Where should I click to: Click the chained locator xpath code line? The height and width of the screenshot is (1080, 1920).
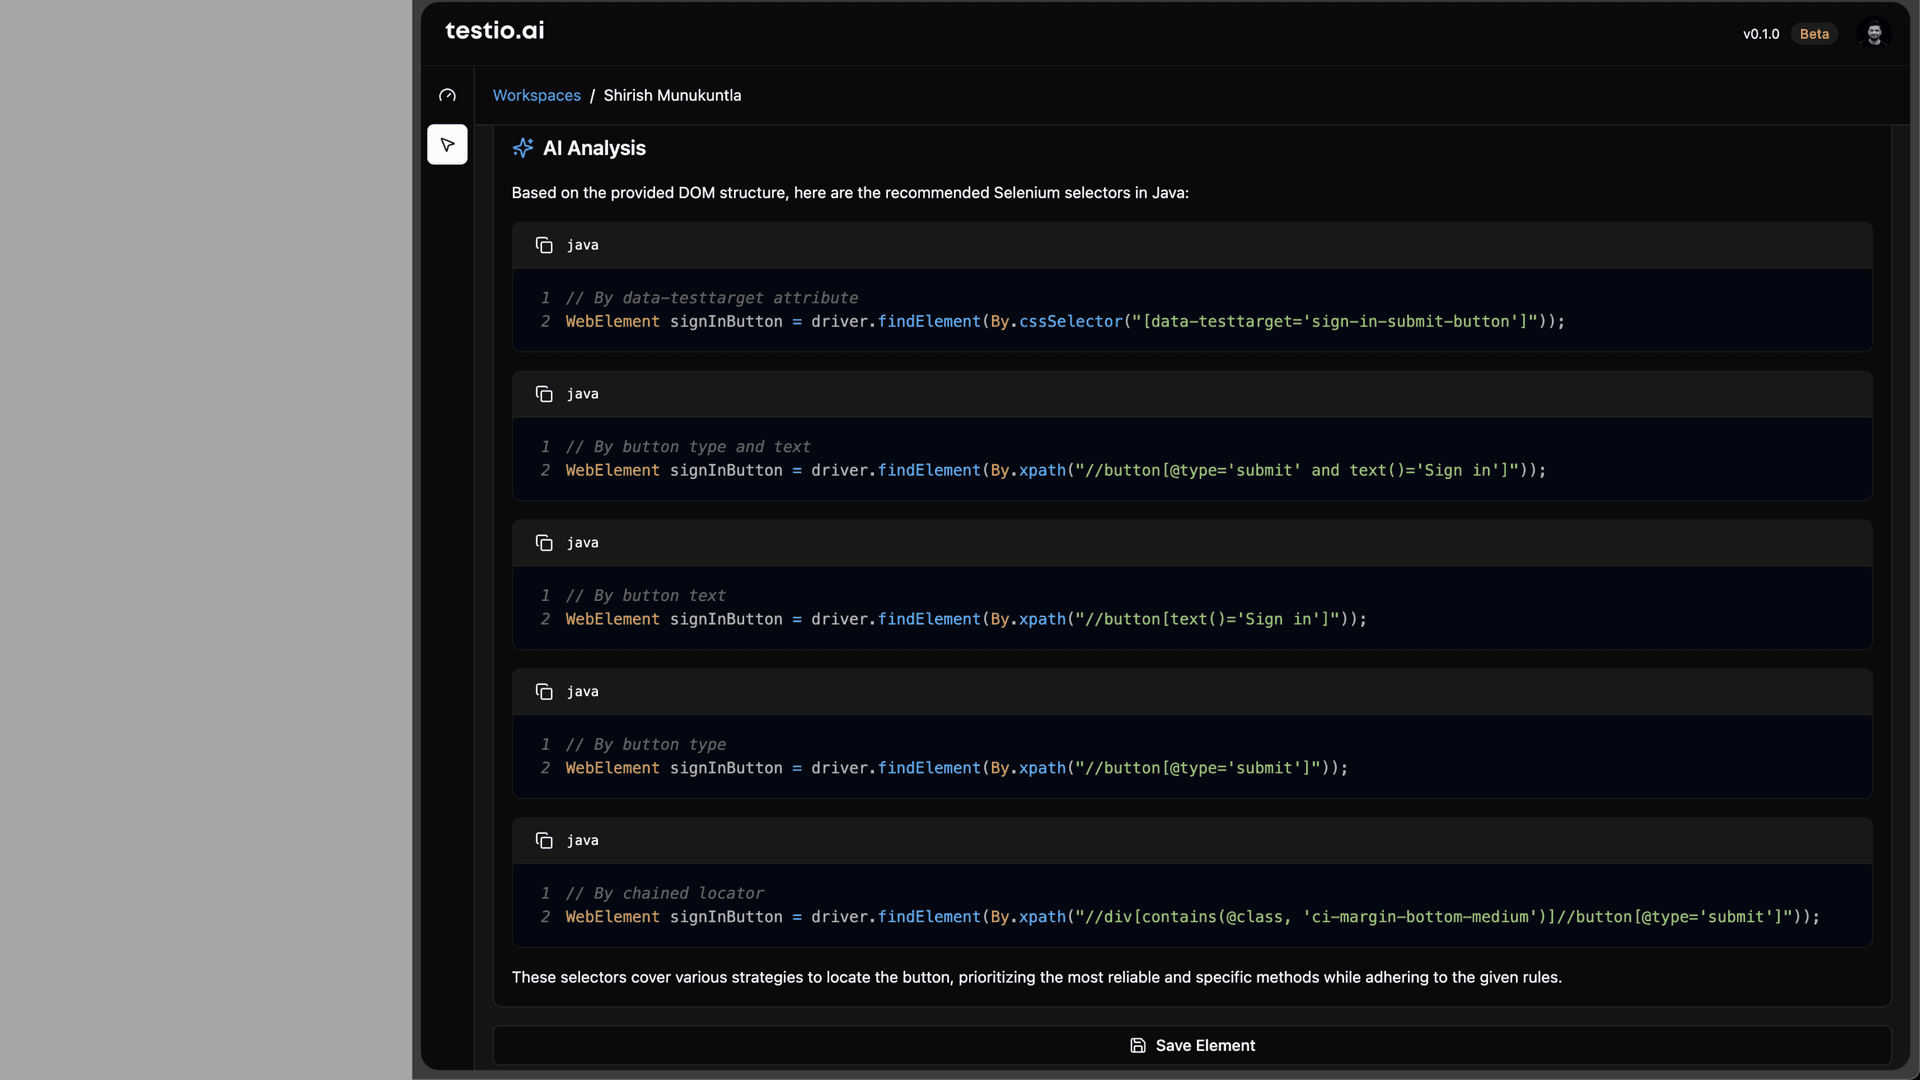[1191, 917]
